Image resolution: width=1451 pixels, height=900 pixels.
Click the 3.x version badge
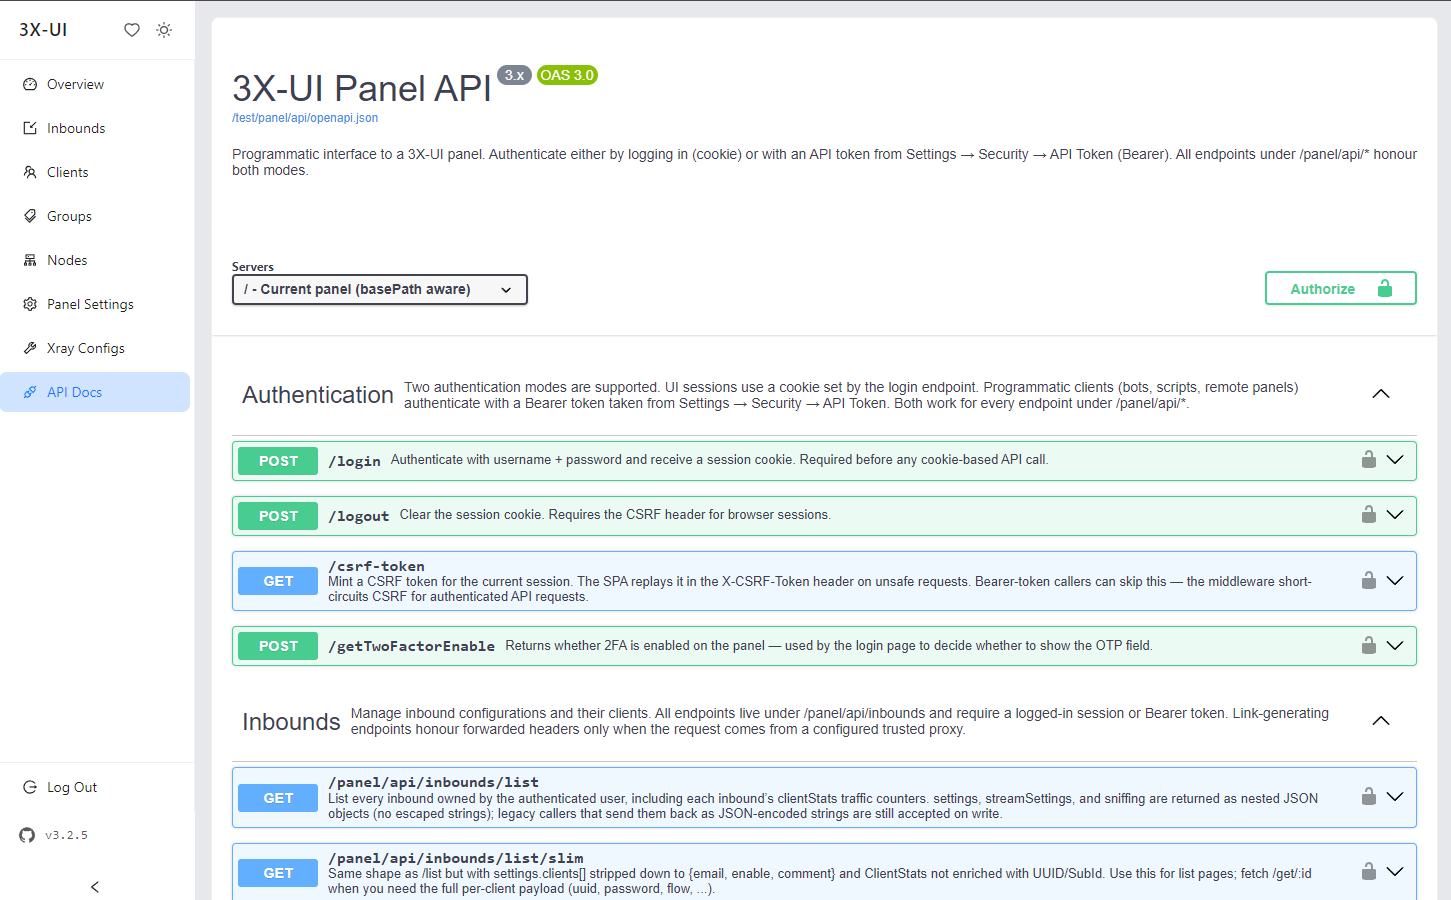coord(514,75)
